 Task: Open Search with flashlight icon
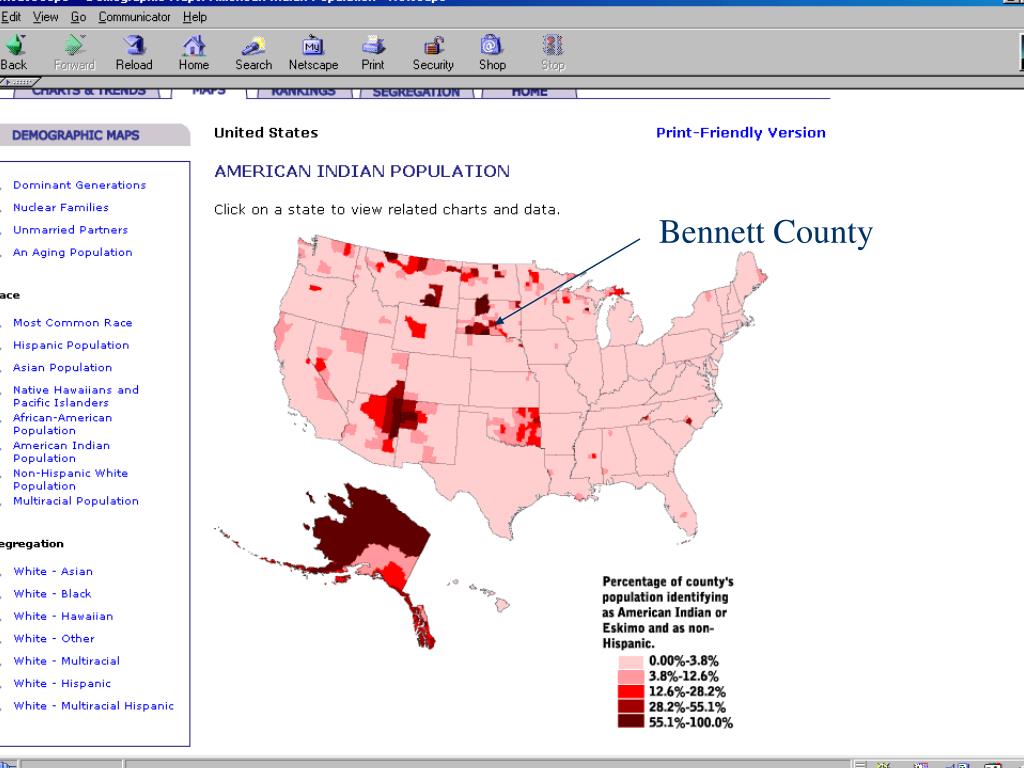click(x=253, y=45)
